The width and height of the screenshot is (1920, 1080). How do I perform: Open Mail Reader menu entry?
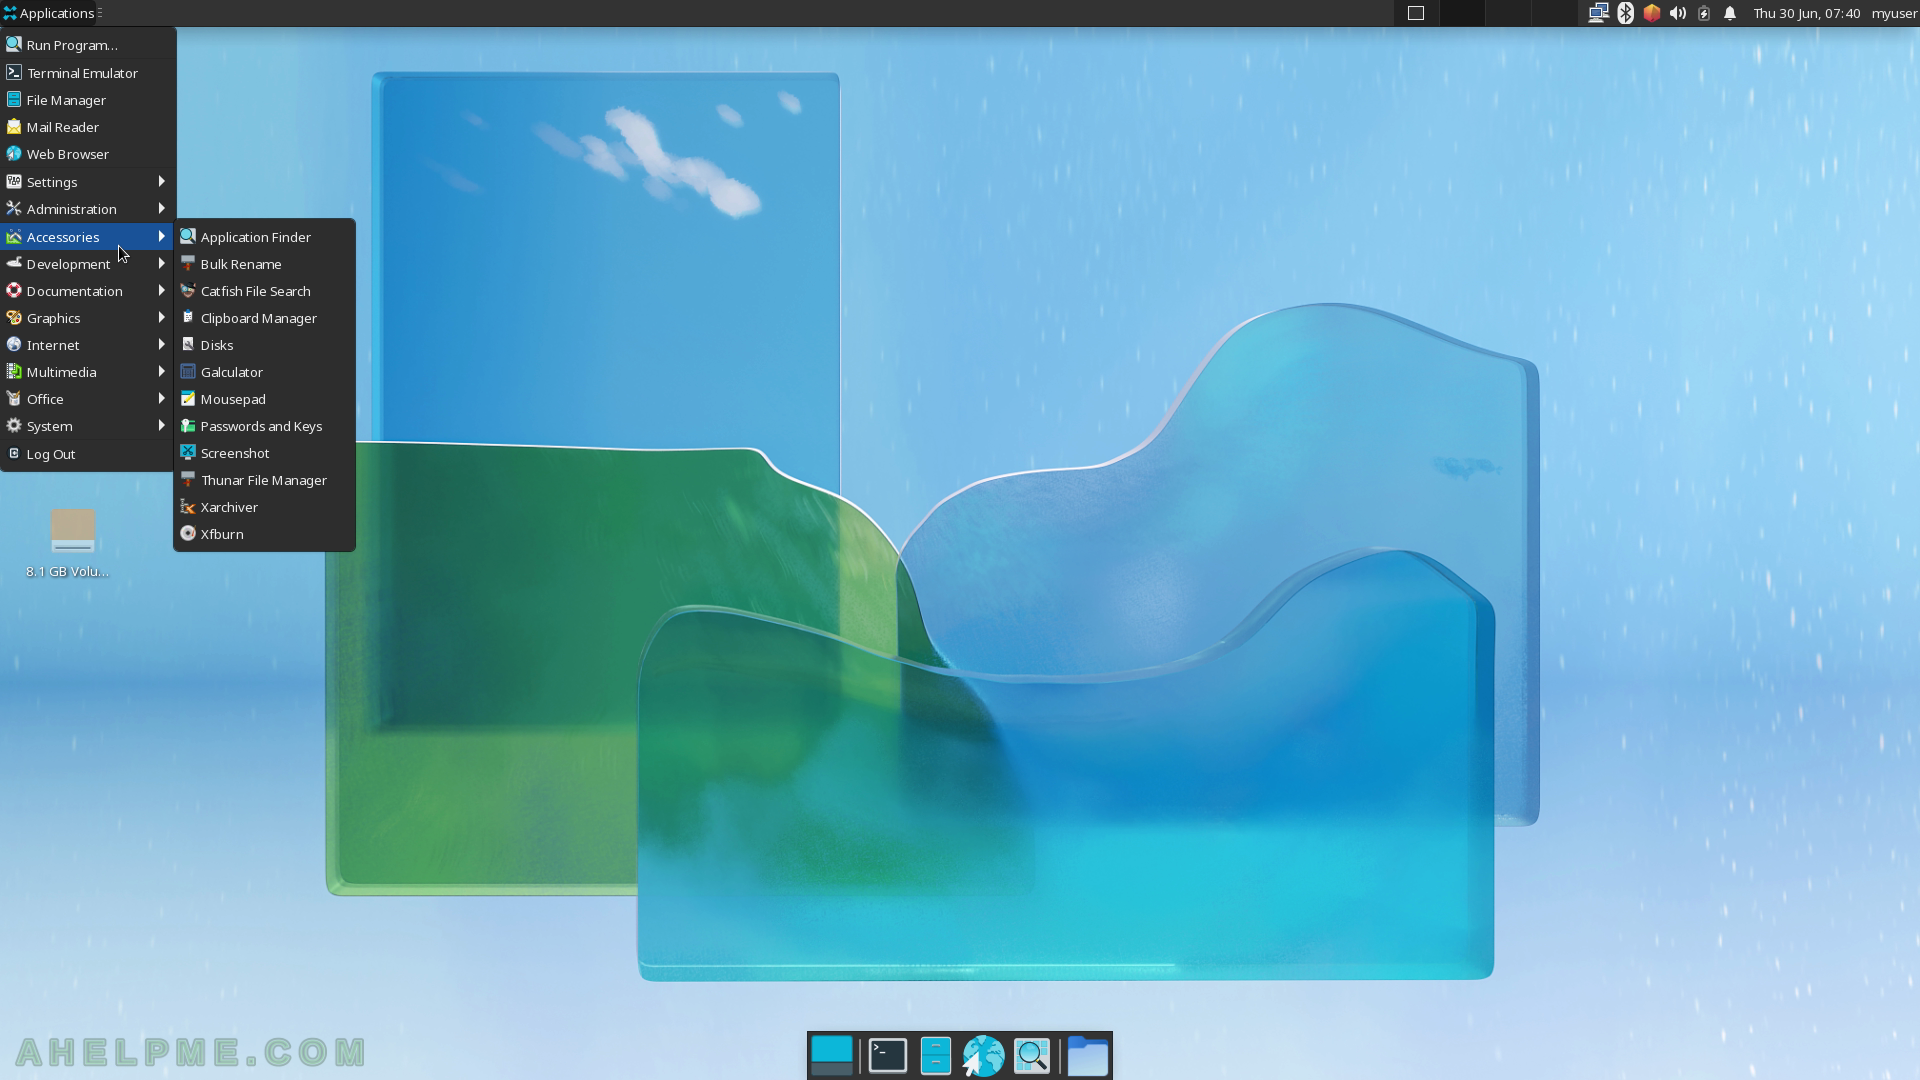point(88,127)
